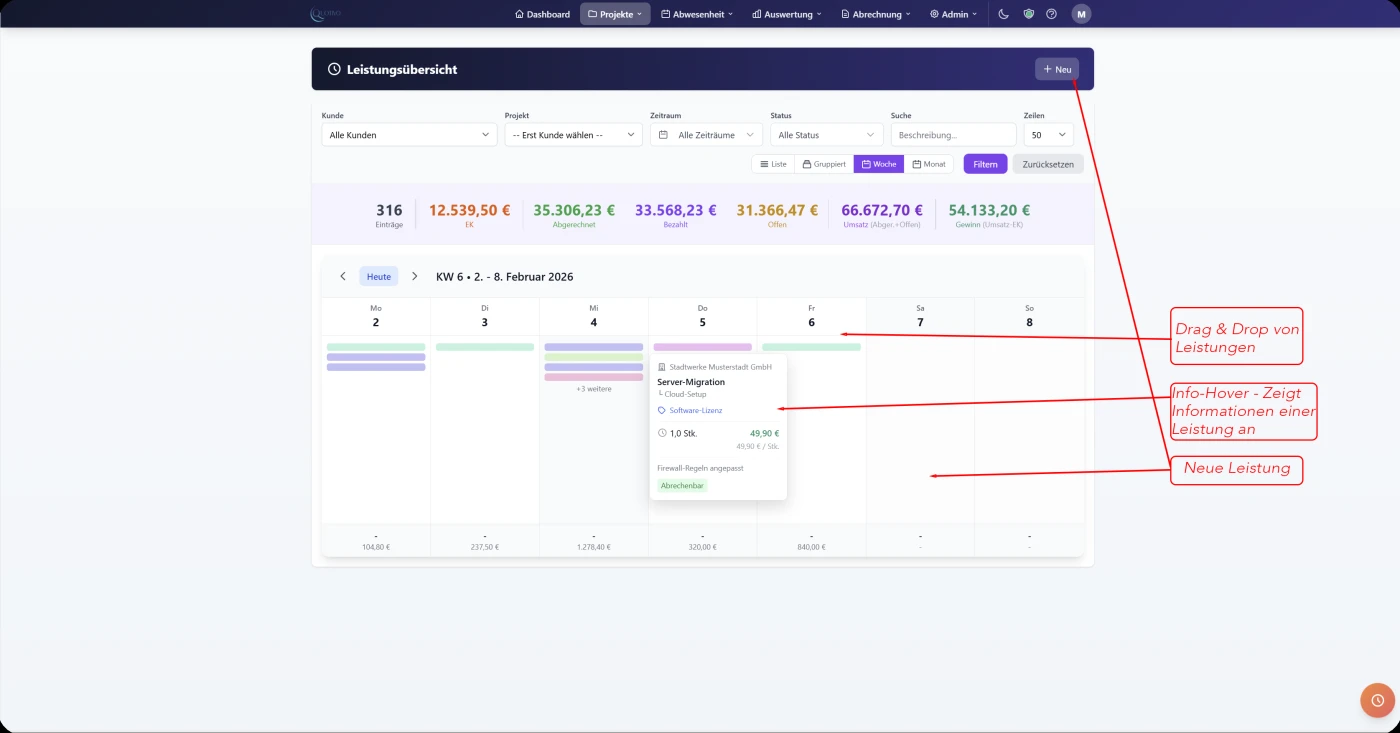Open the Auswertung menu
Screen dimensions: 1400x733
click(x=787, y=14)
